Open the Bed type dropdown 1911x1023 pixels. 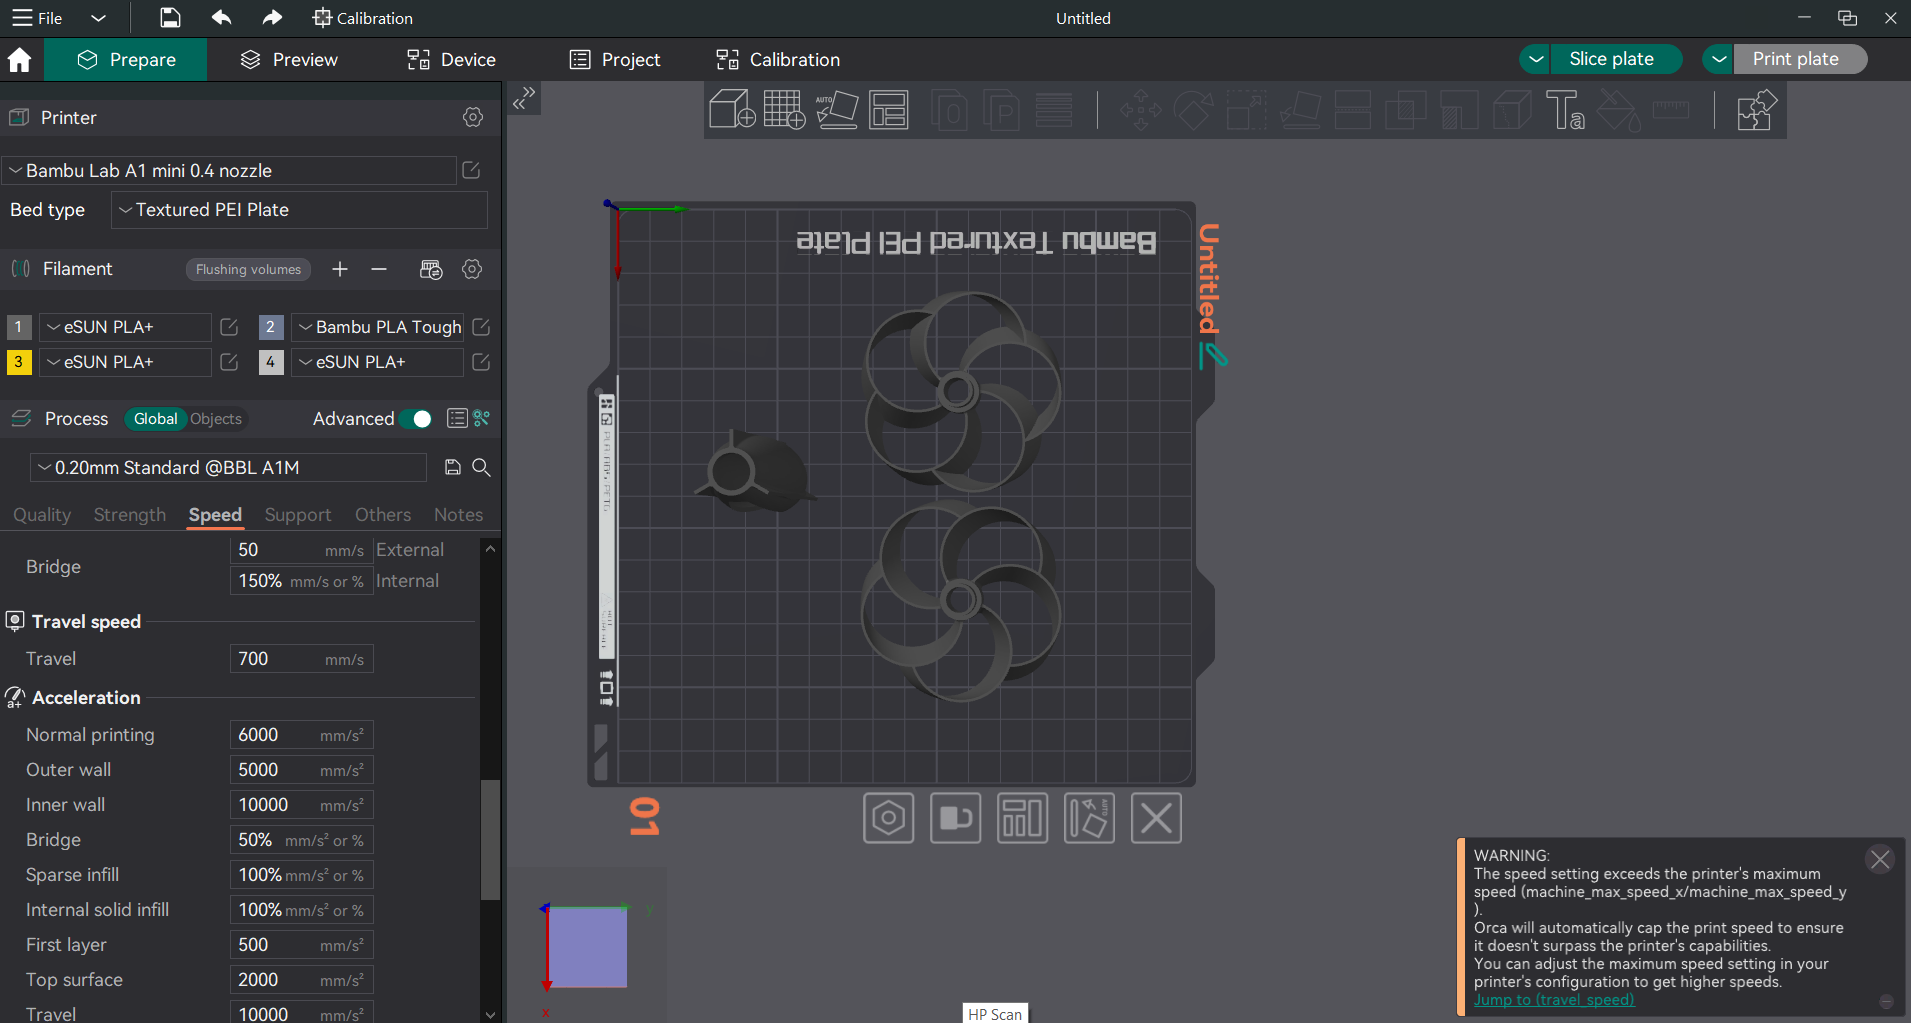click(299, 210)
